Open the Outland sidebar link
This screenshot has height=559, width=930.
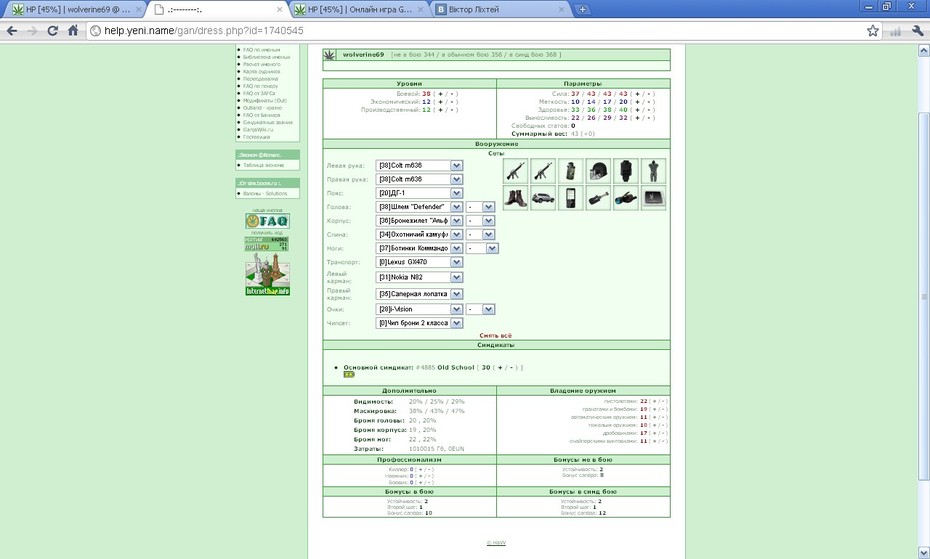point(262,108)
